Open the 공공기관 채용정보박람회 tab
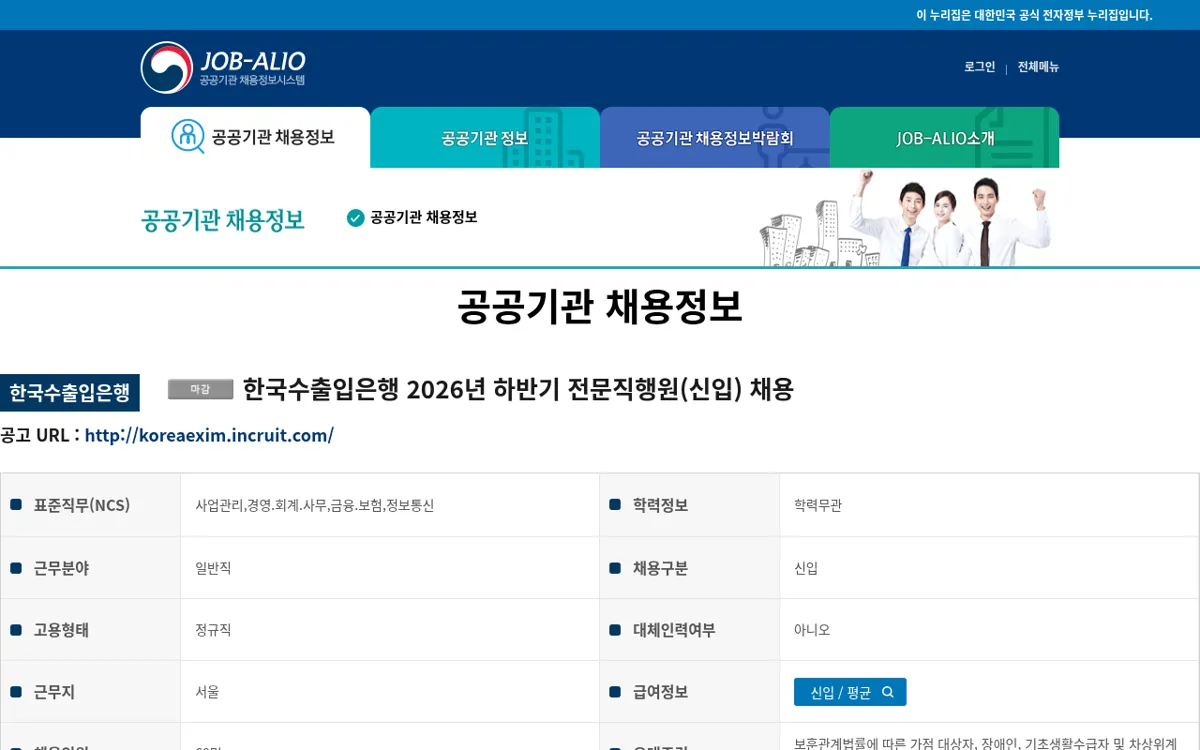 [x=715, y=138]
